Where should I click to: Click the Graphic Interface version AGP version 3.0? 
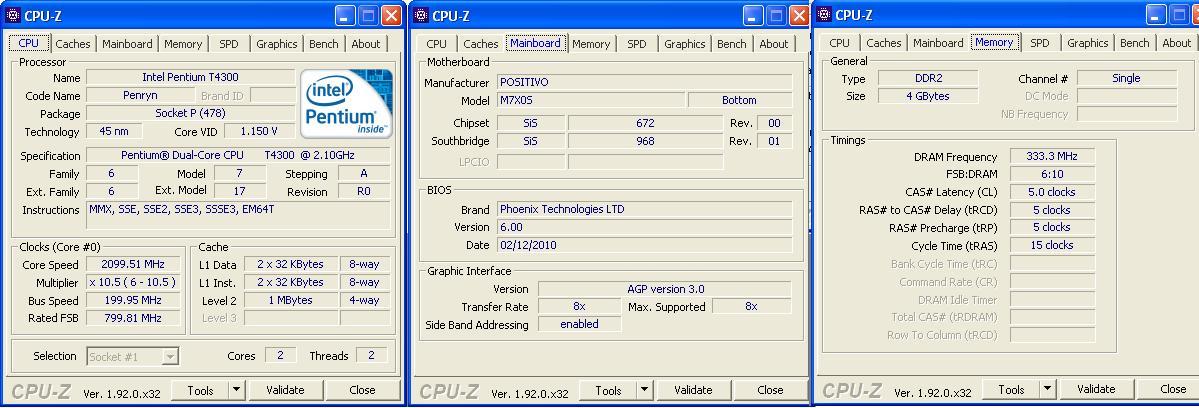[x=664, y=289]
